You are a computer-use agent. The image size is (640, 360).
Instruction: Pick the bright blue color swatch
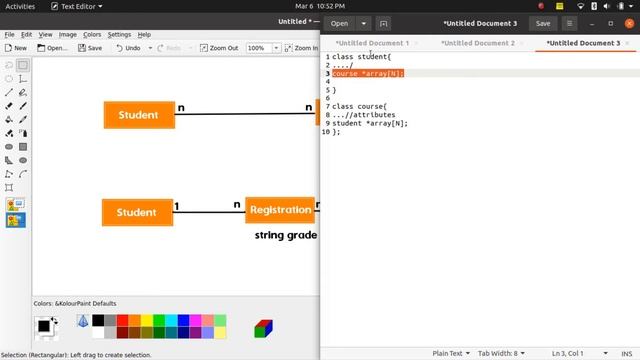click(x=183, y=320)
